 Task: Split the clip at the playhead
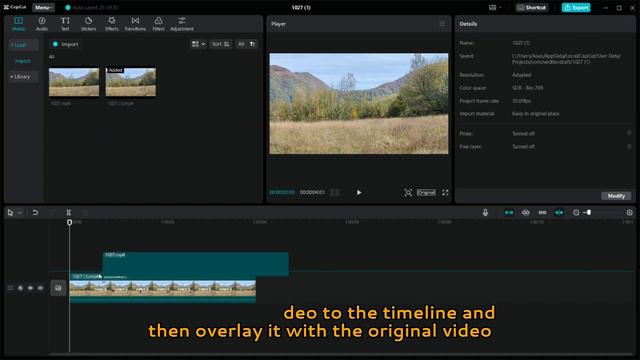(x=69, y=213)
